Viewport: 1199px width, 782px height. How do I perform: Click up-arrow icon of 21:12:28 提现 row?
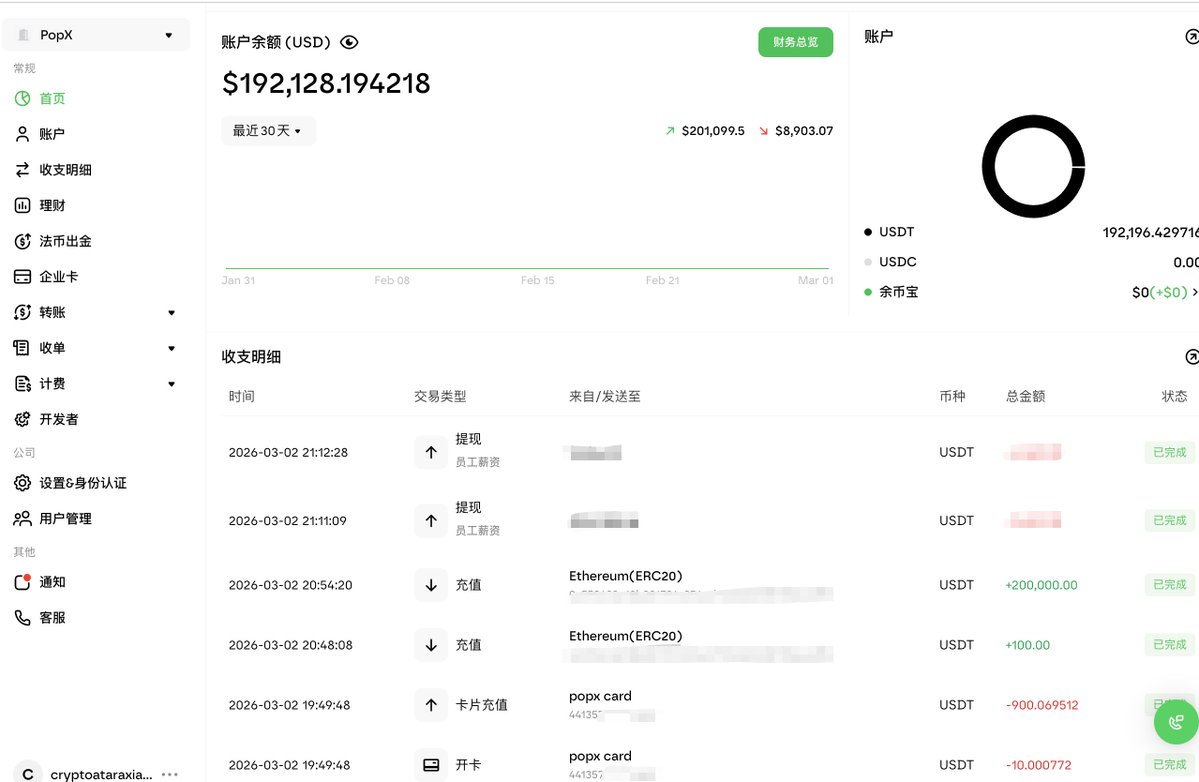click(x=431, y=452)
